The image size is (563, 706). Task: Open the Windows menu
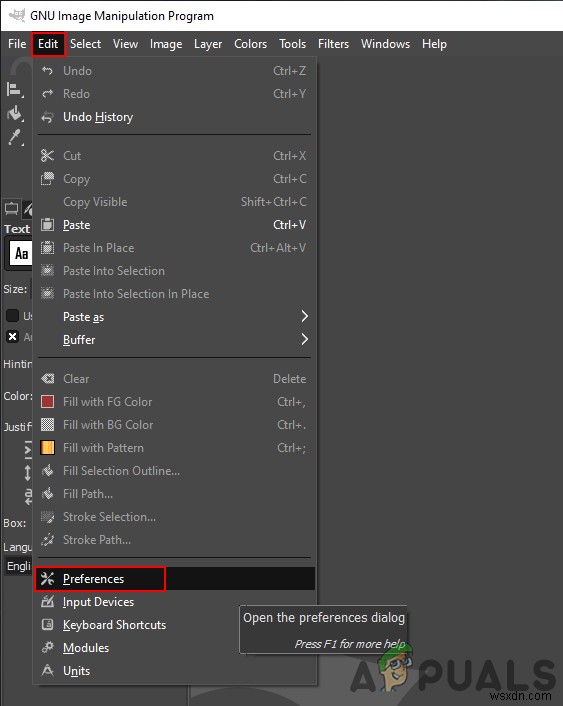pos(386,44)
